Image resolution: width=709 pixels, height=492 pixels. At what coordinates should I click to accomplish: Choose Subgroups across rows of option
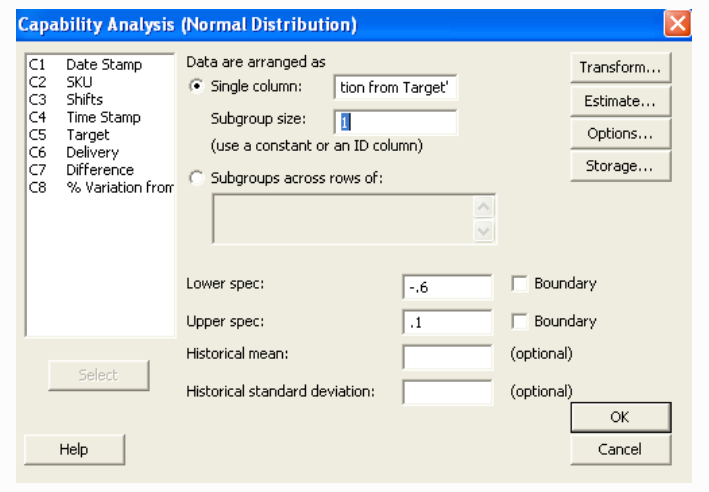pyautogui.click(x=196, y=179)
